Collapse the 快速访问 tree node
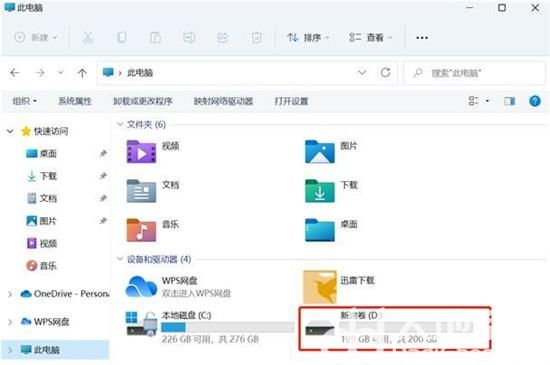 click(10, 131)
